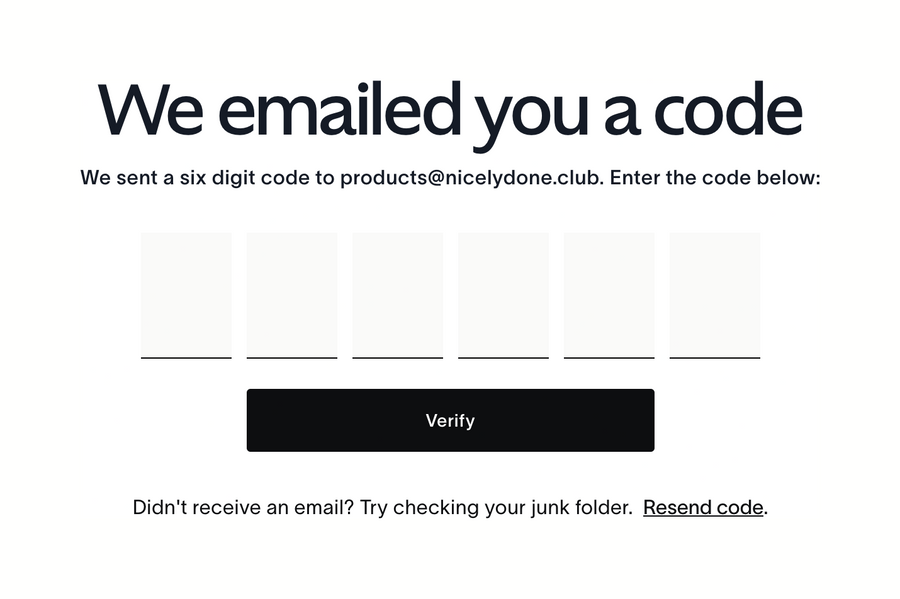900x599 pixels.
Task: Click the junk folder instruction text
Action: pyautogui.click(x=385, y=507)
